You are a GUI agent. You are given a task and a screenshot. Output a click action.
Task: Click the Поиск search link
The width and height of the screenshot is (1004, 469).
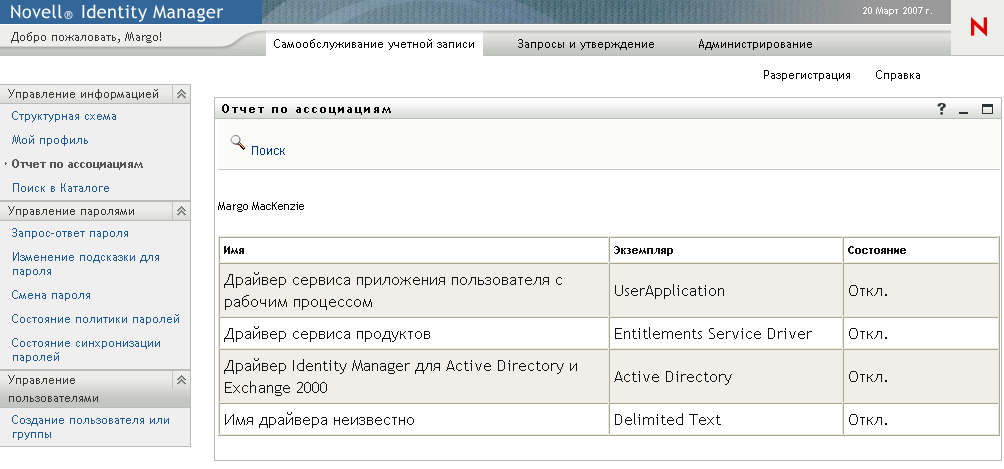[x=268, y=151]
